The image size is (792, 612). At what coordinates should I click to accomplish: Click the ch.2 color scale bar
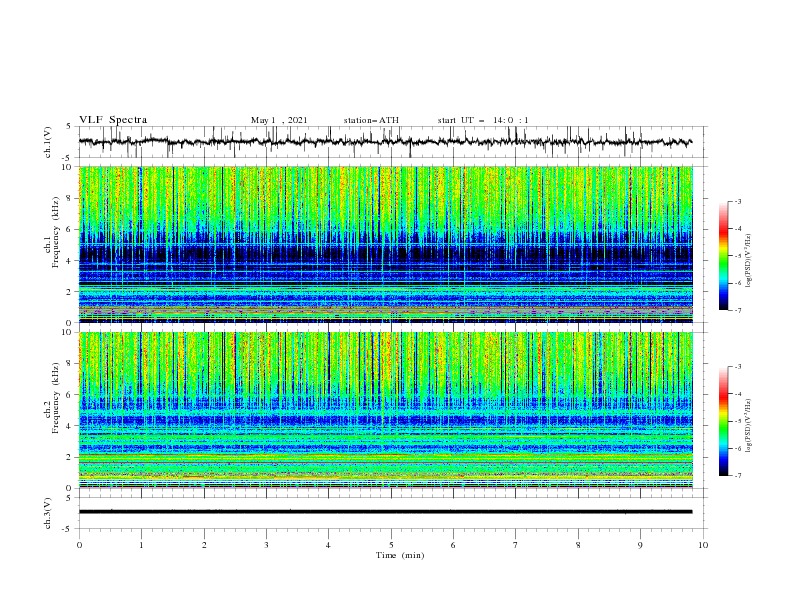pos(723,421)
